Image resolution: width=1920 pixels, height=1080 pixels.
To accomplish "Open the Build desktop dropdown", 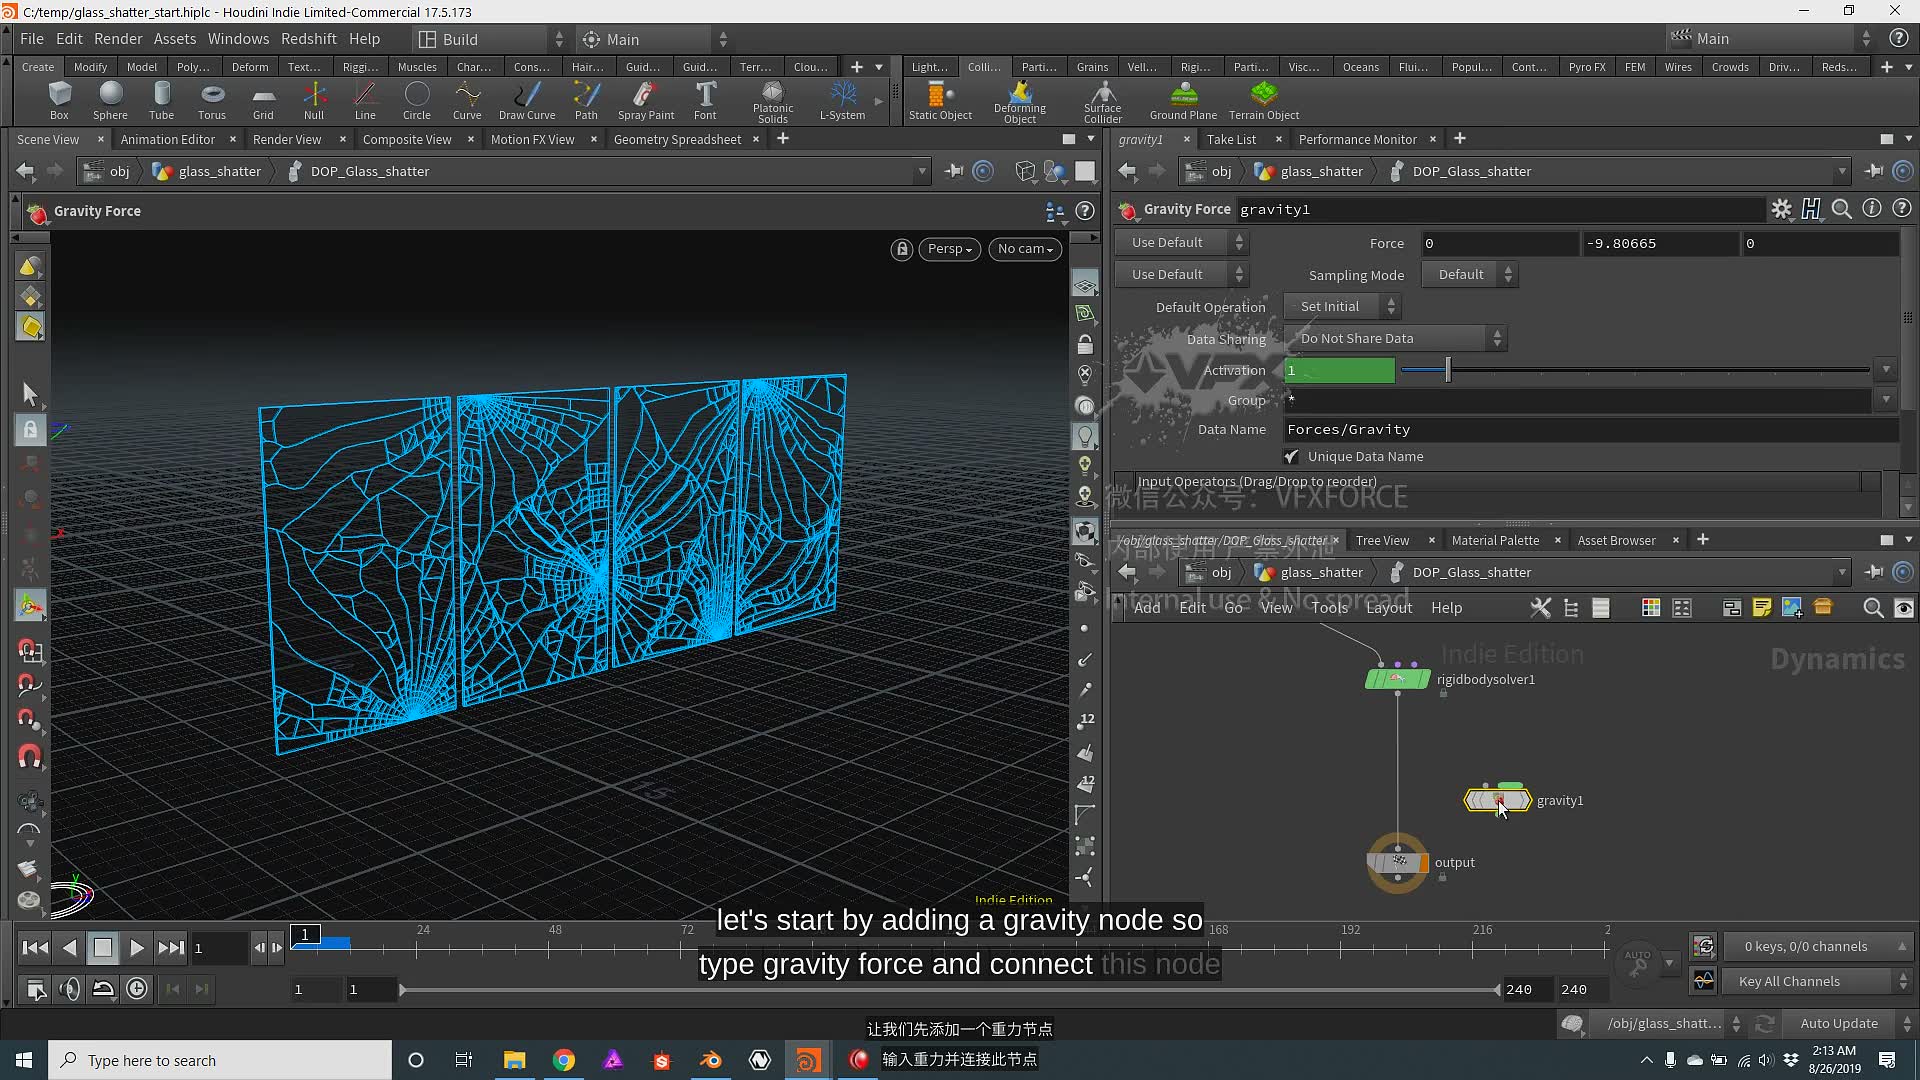I will tap(489, 39).
